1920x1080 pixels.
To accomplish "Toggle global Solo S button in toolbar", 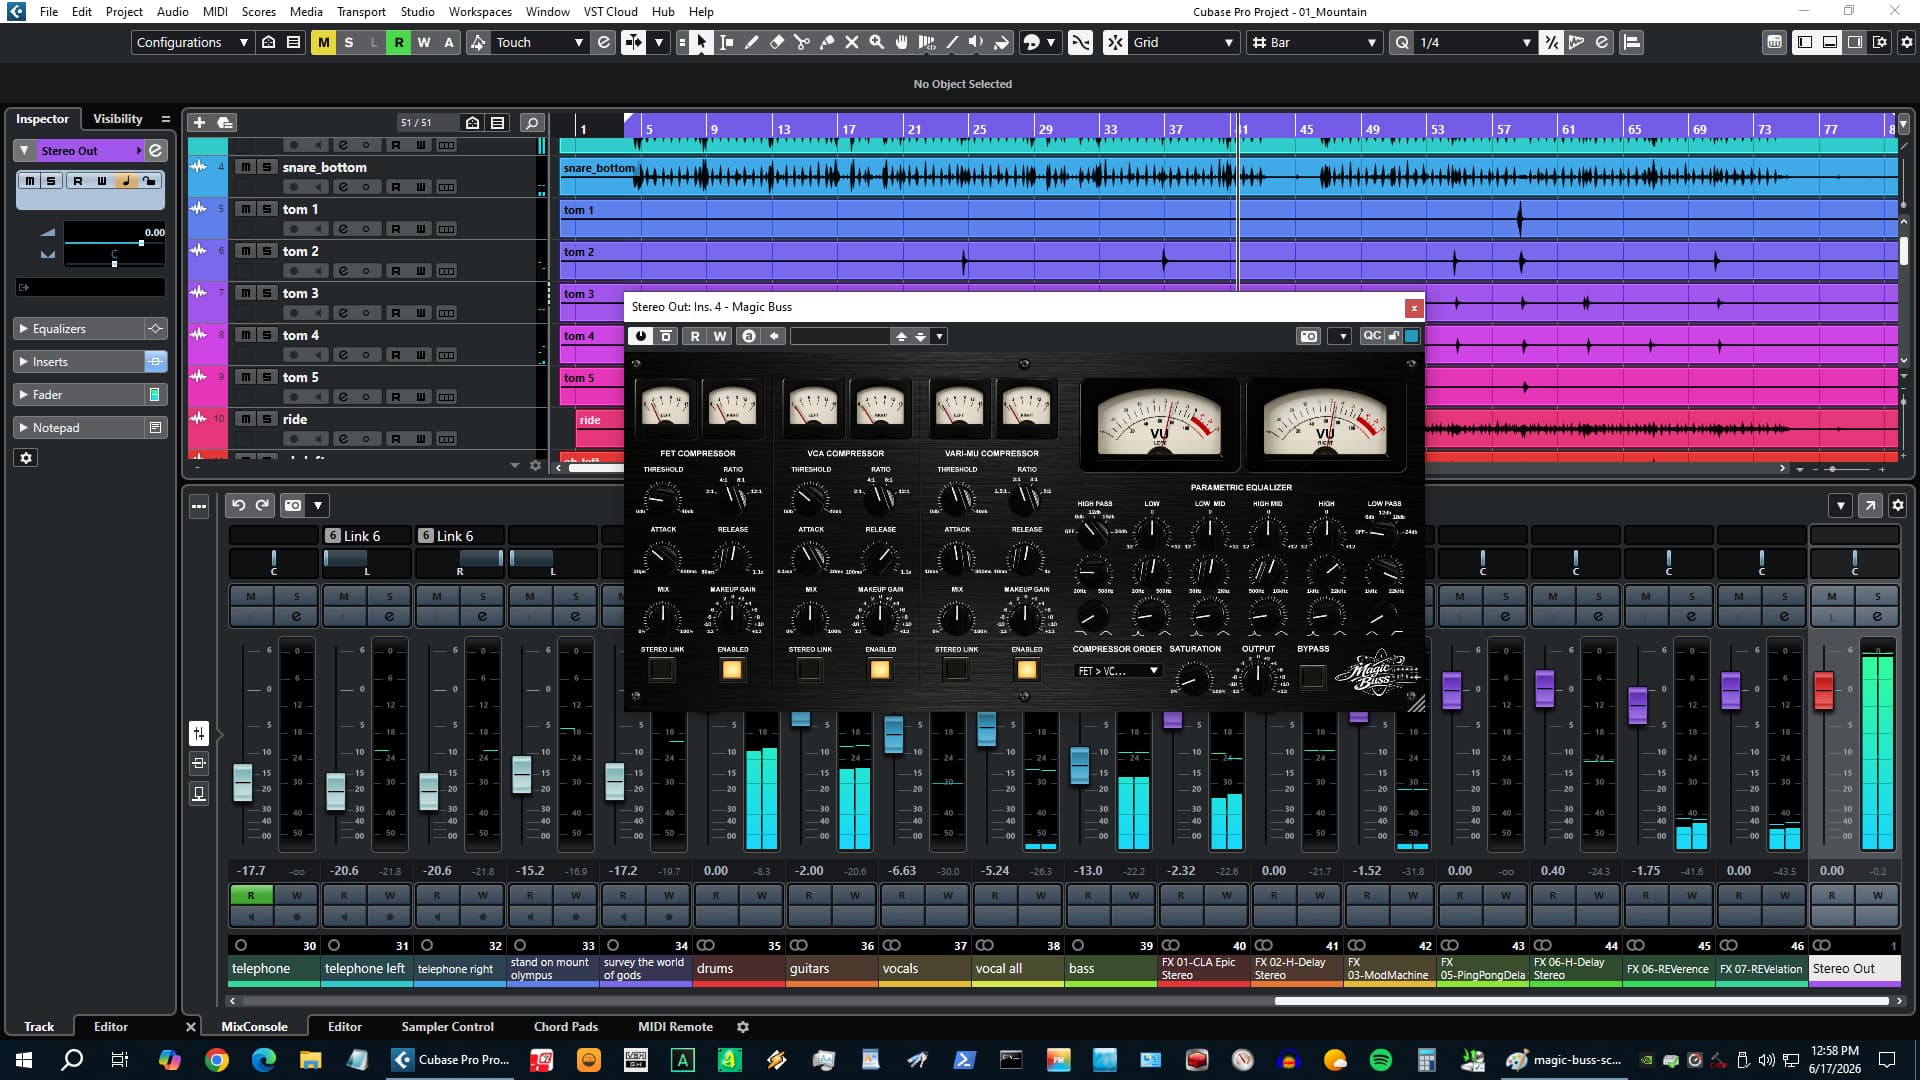I will pyautogui.click(x=348, y=42).
